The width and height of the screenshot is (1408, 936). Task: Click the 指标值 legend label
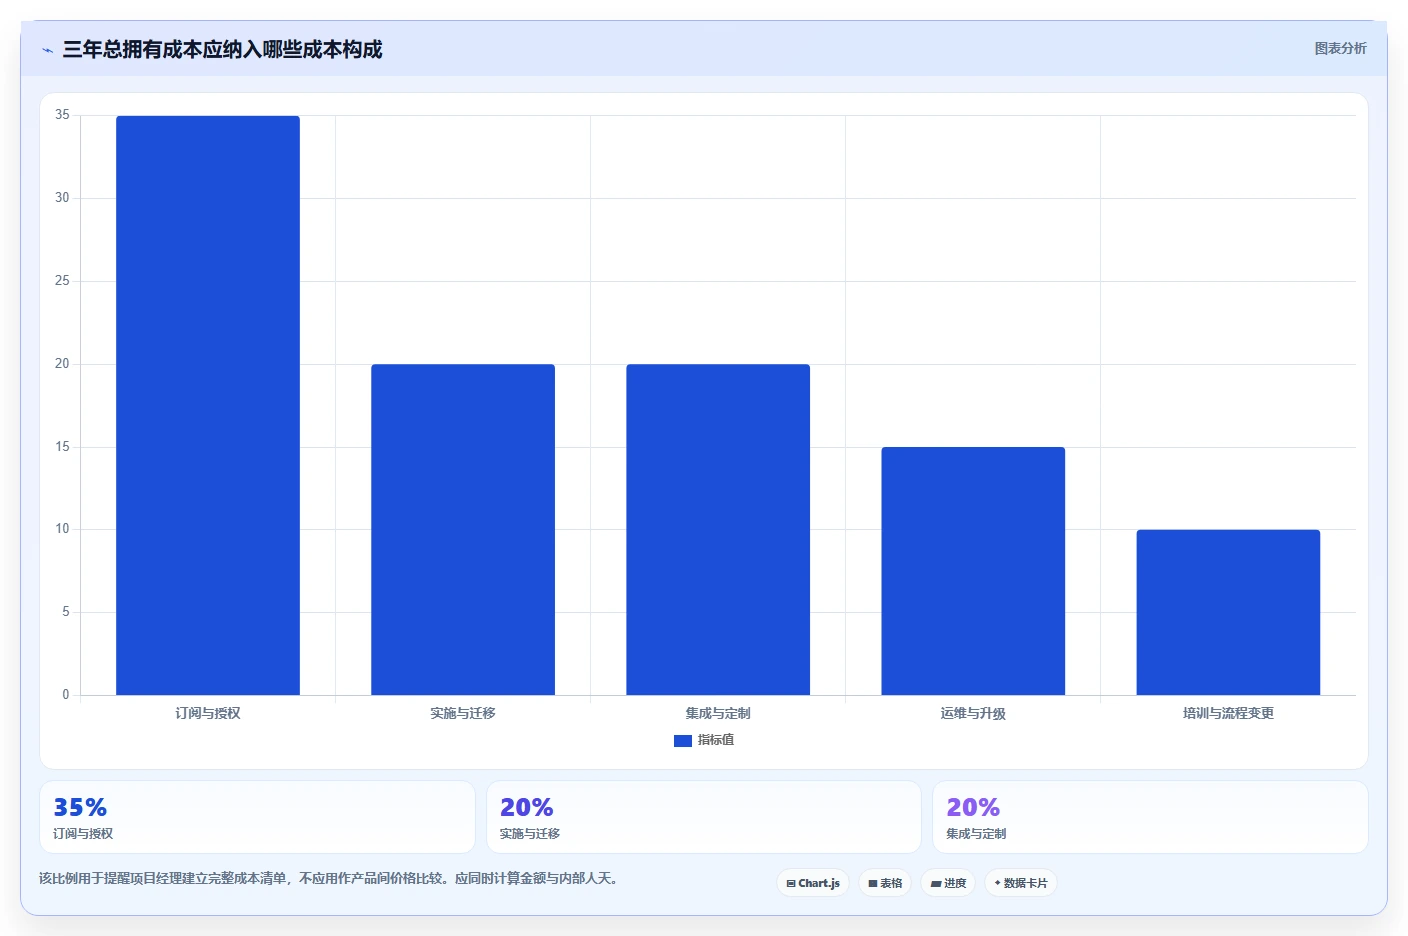[716, 740]
